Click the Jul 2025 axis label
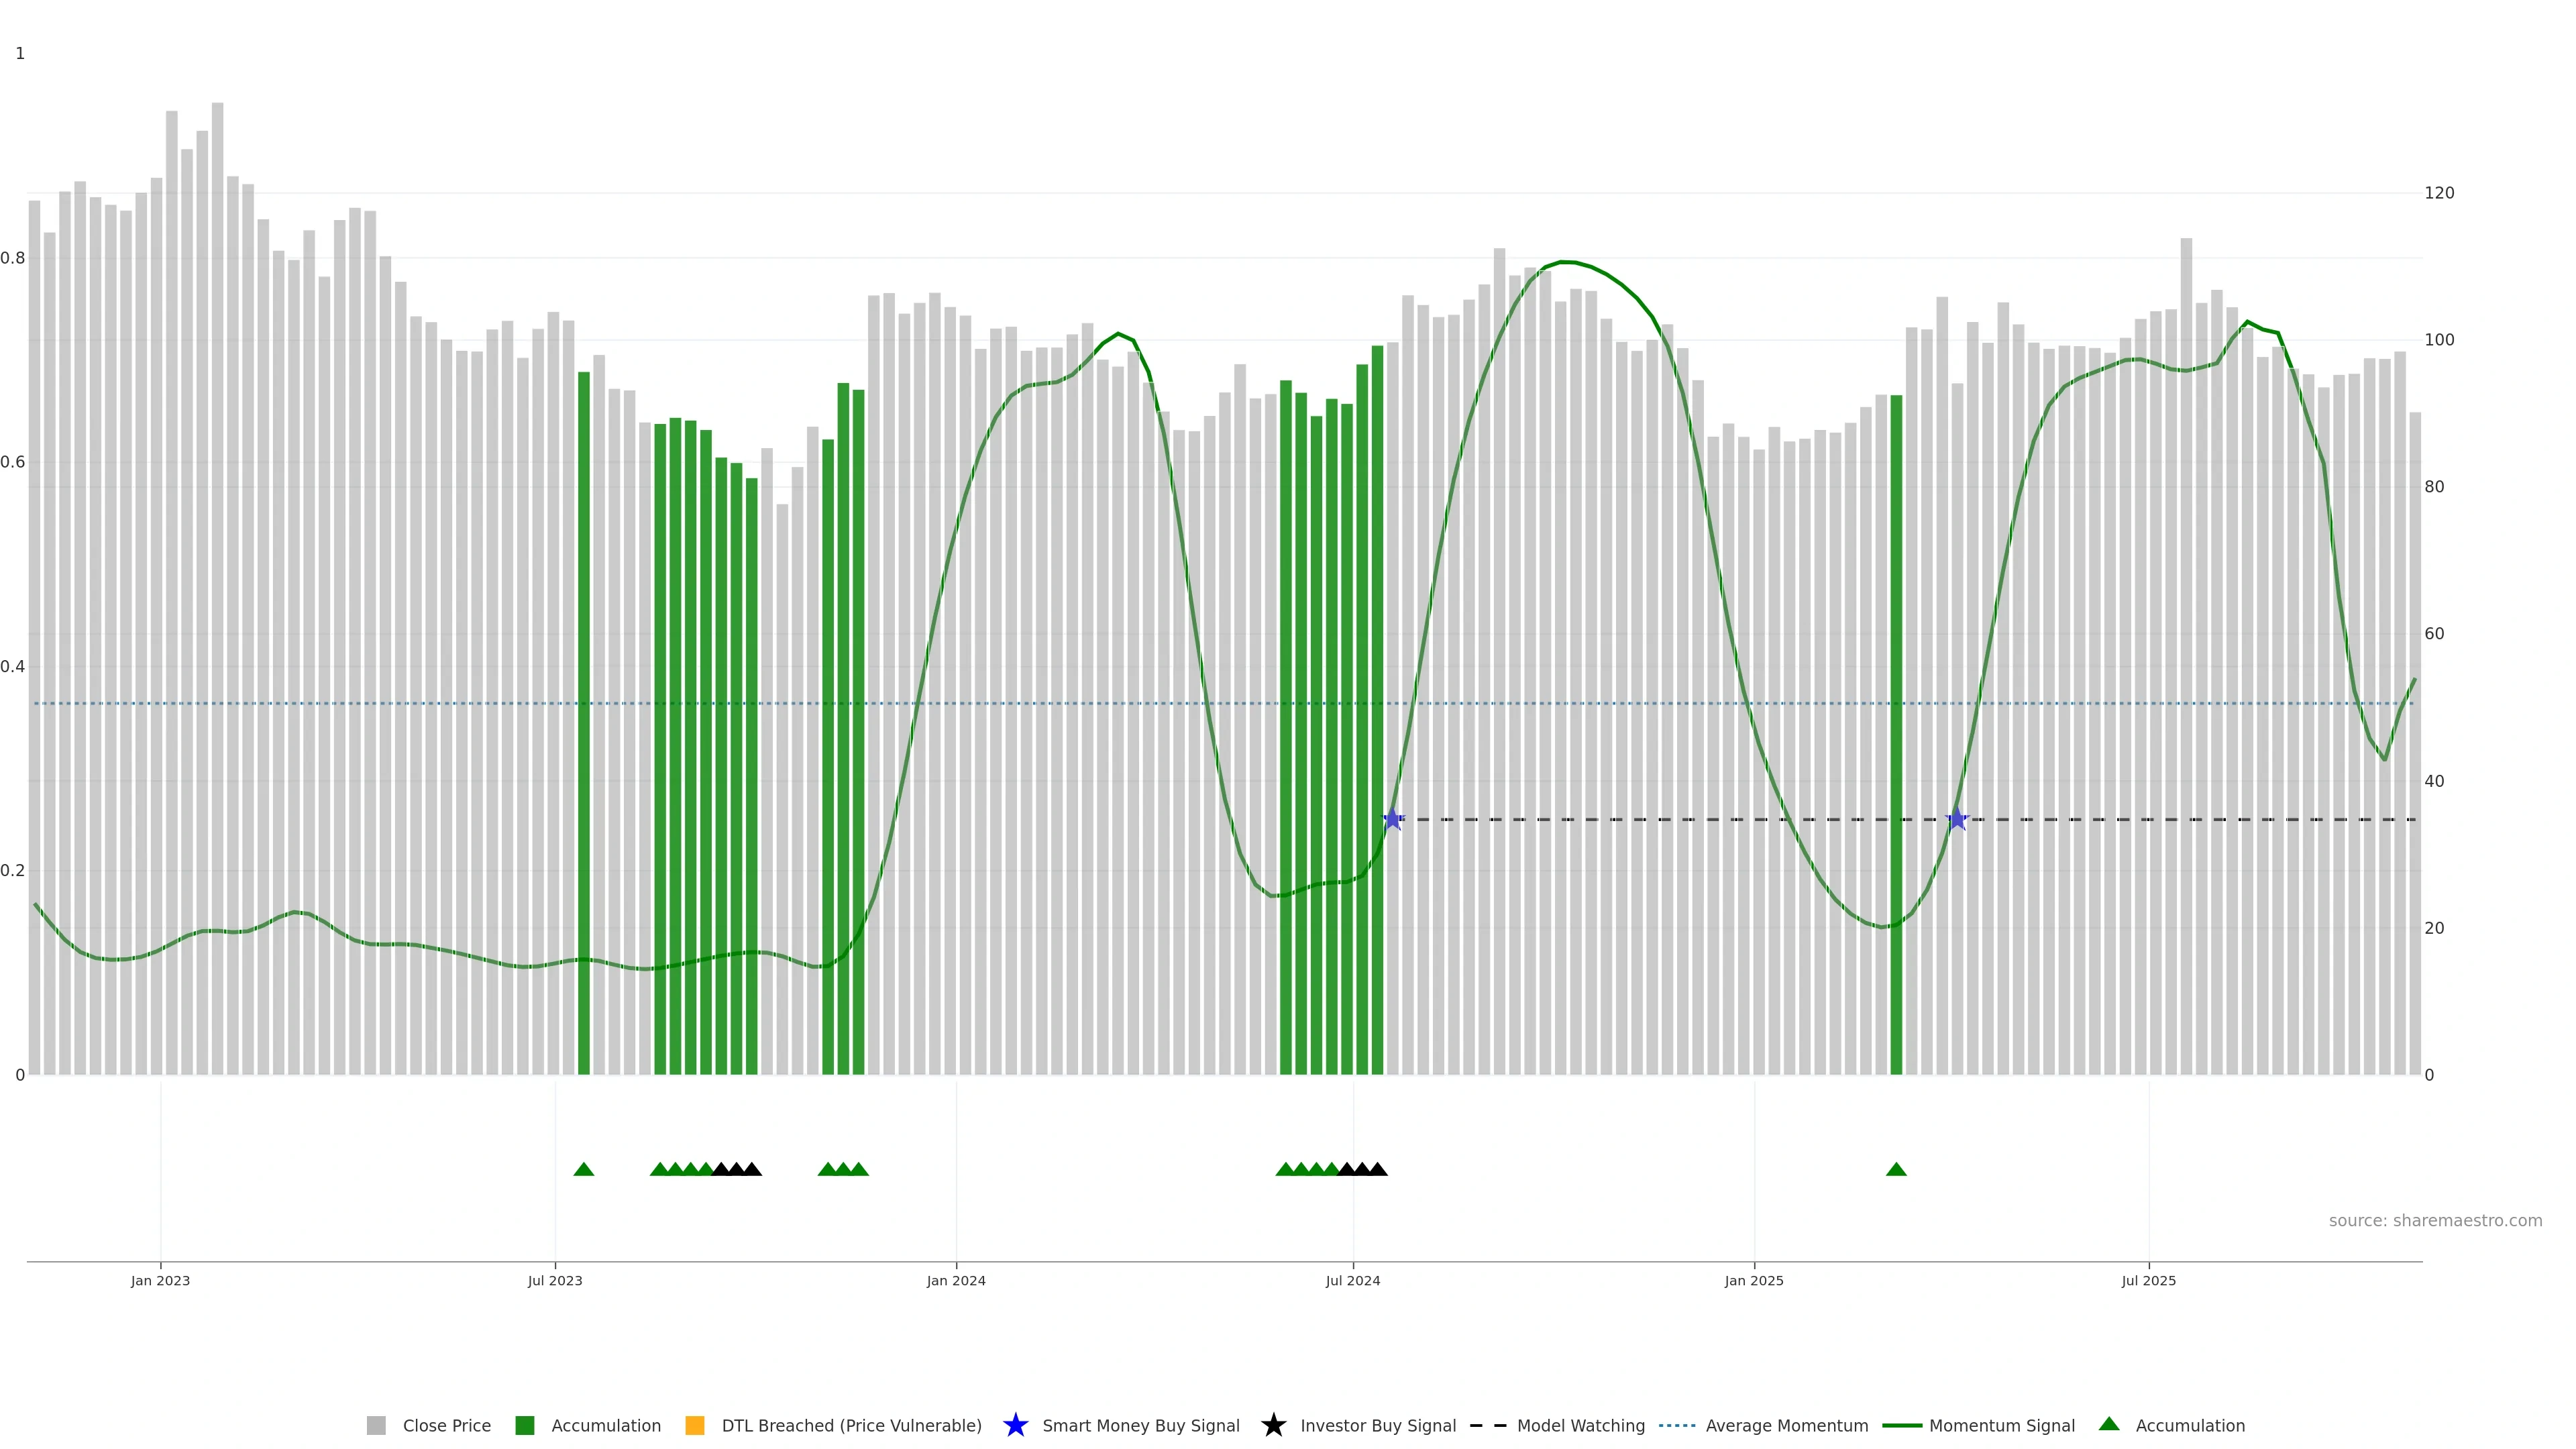Viewport: 2576px width, 1449px height. pyautogui.click(x=2148, y=1281)
